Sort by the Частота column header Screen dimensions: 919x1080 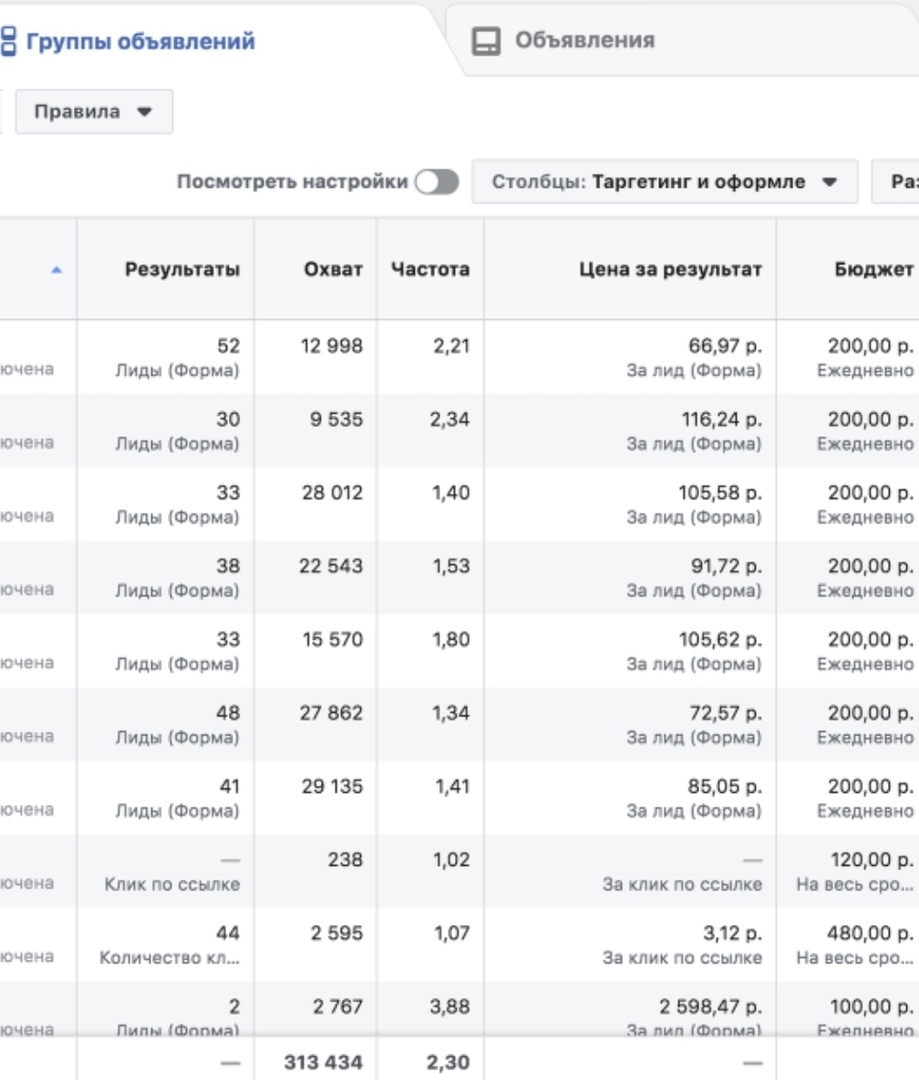point(430,270)
